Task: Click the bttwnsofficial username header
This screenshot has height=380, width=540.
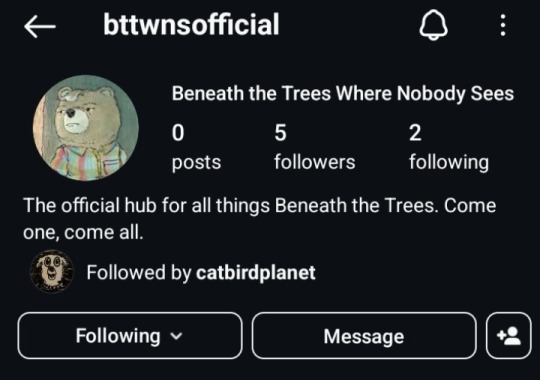Action: click(191, 24)
